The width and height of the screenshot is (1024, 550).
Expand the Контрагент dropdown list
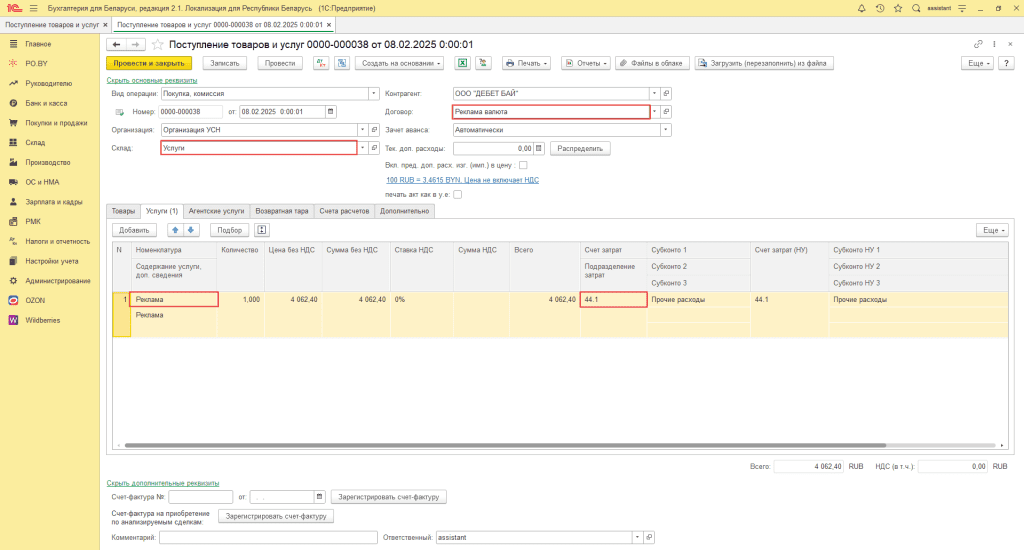pyautogui.click(x=655, y=93)
